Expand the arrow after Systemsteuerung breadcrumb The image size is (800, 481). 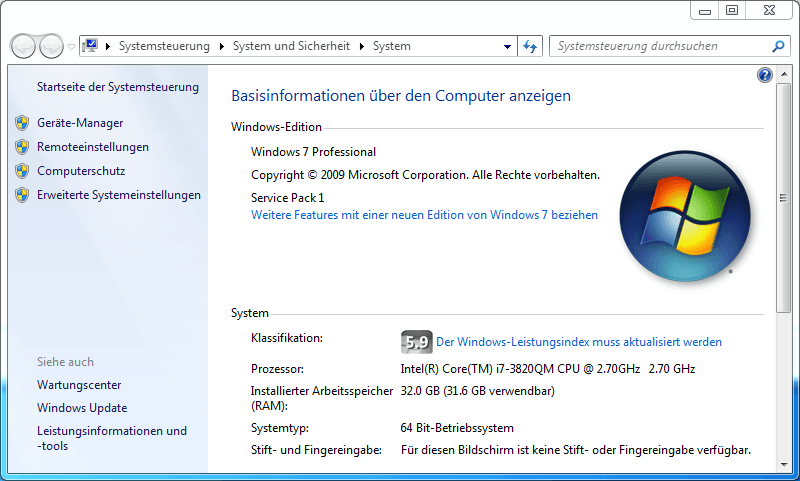[x=221, y=46]
